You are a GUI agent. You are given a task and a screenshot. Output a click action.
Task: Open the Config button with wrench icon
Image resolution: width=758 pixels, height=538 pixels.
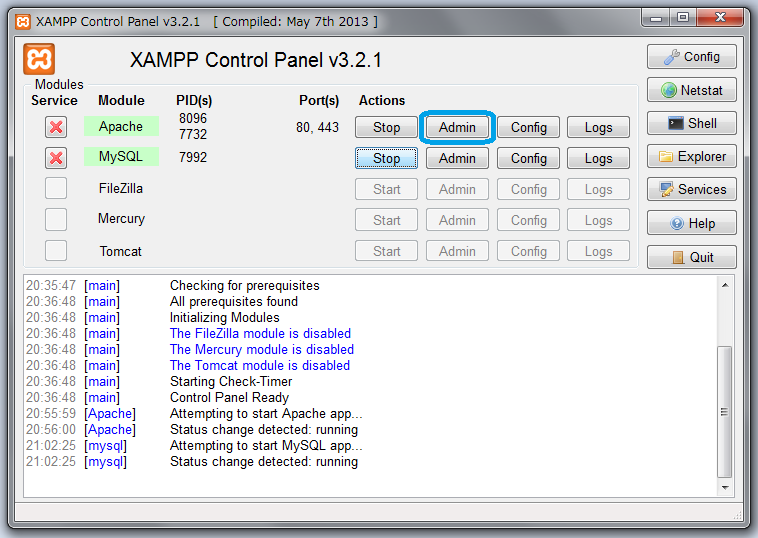point(691,57)
